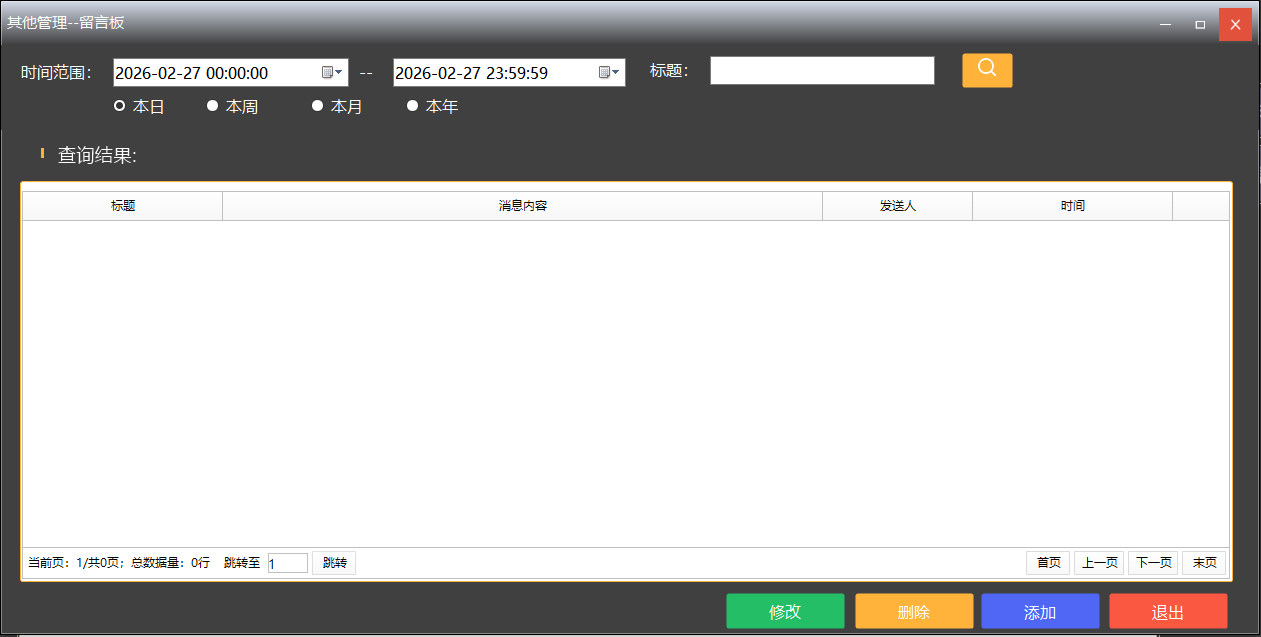Click into the 标题 search text field
The height and width of the screenshot is (637, 1261).
tap(822, 71)
